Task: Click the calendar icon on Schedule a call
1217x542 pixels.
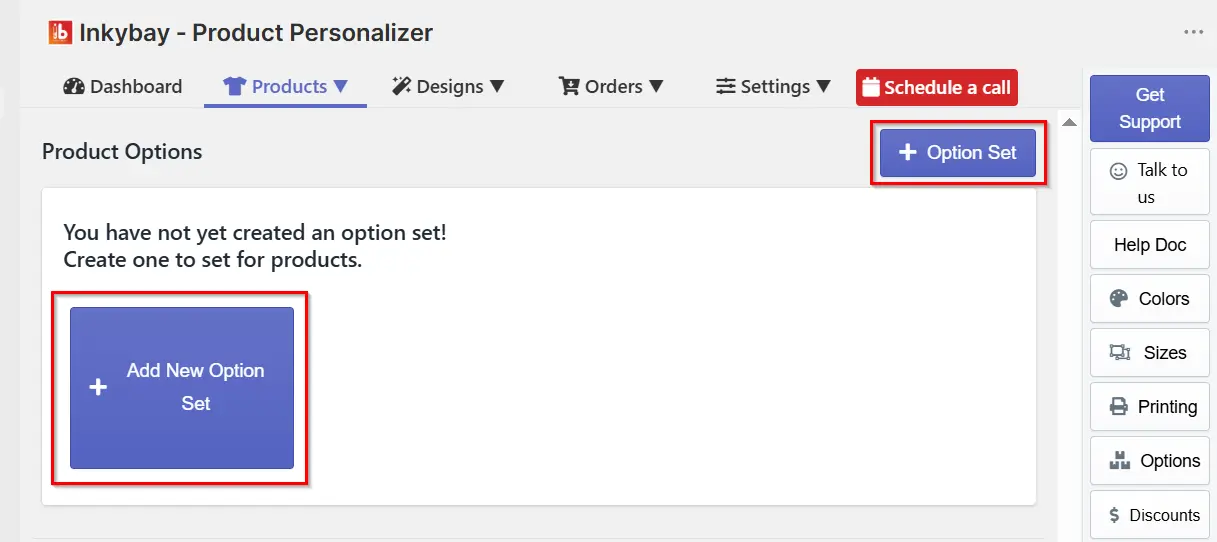Action: (x=870, y=87)
